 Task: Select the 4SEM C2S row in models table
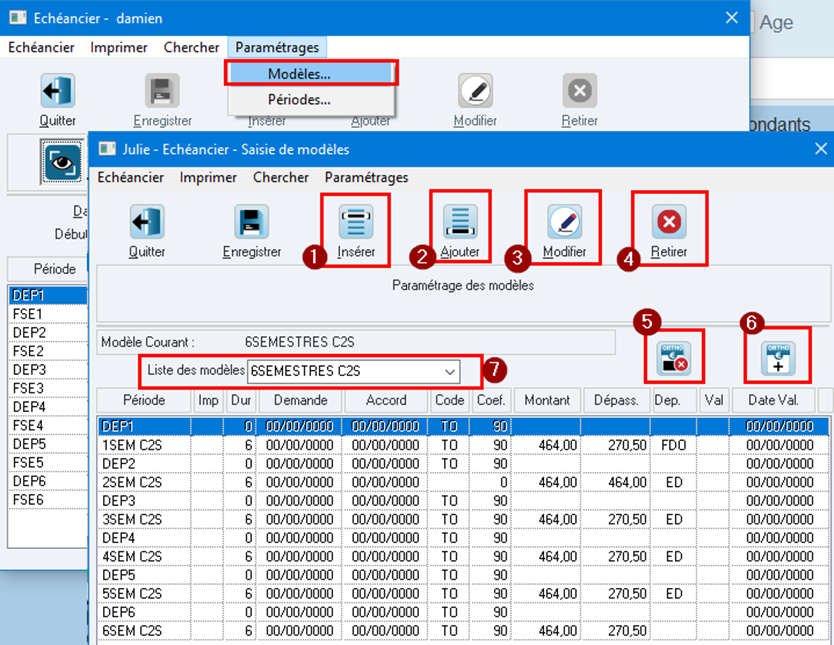click(463, 557)
